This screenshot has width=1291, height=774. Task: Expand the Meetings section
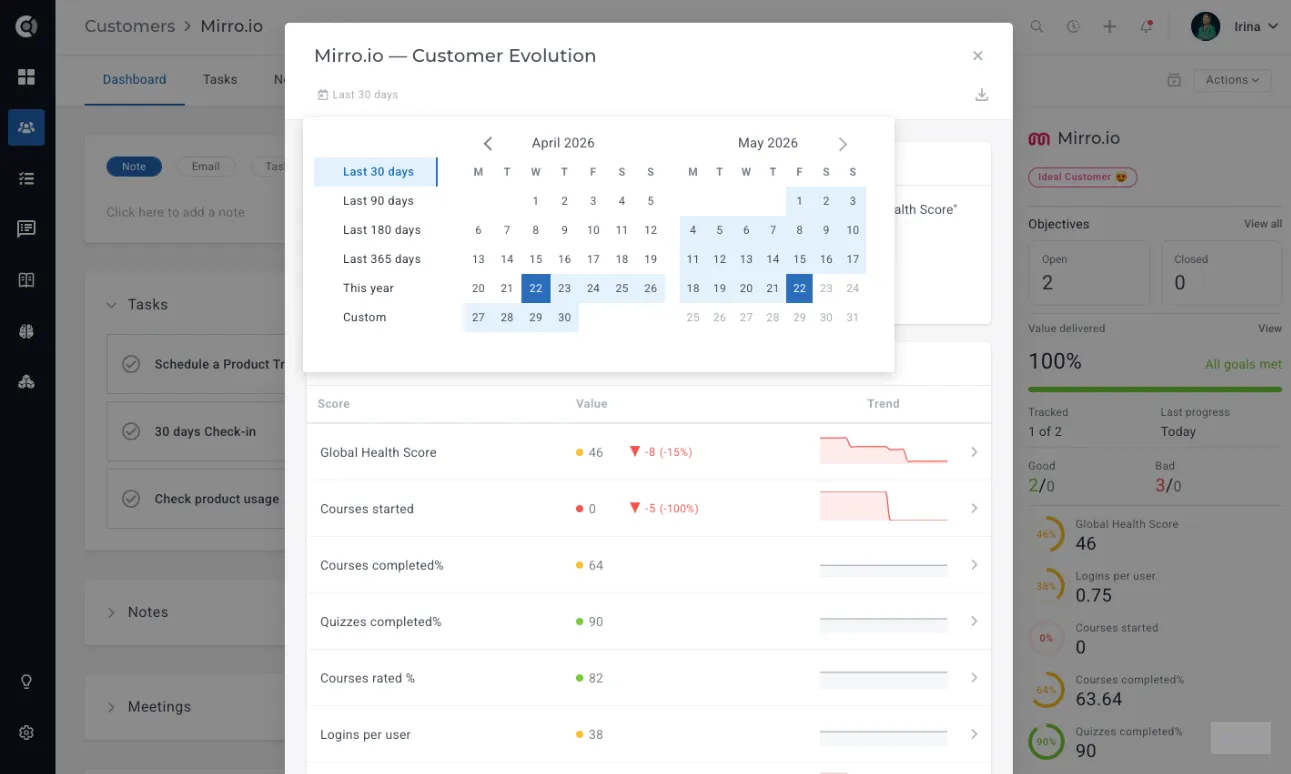coord(112,707)
